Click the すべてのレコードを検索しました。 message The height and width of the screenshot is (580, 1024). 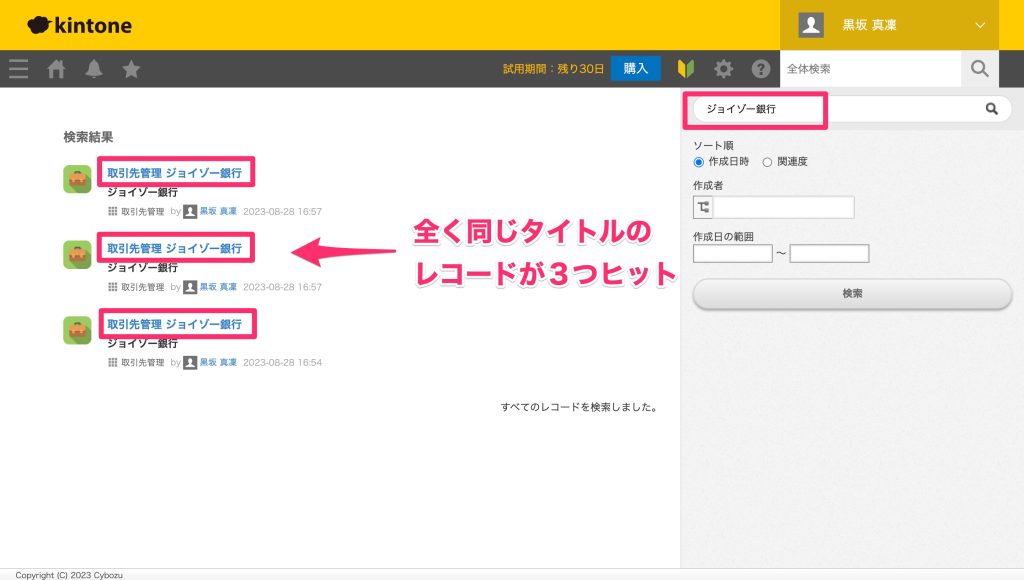[x=579, y=407]
